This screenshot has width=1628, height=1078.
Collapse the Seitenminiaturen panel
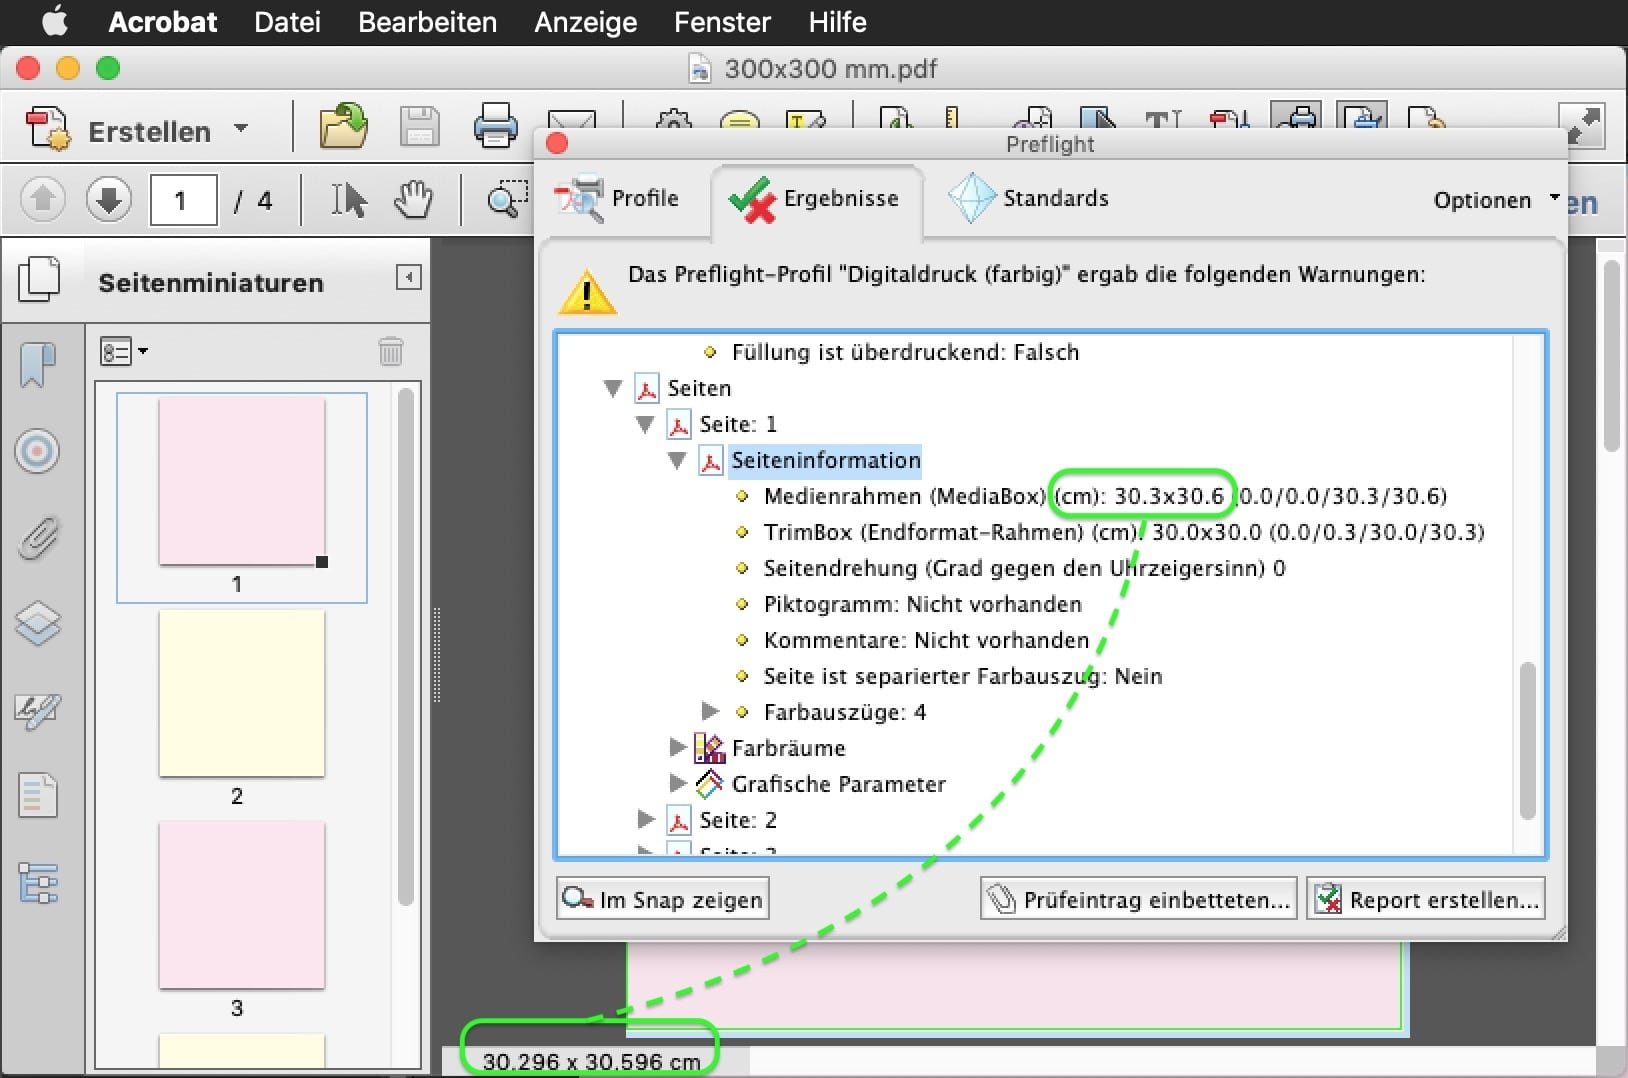[408, 277]
